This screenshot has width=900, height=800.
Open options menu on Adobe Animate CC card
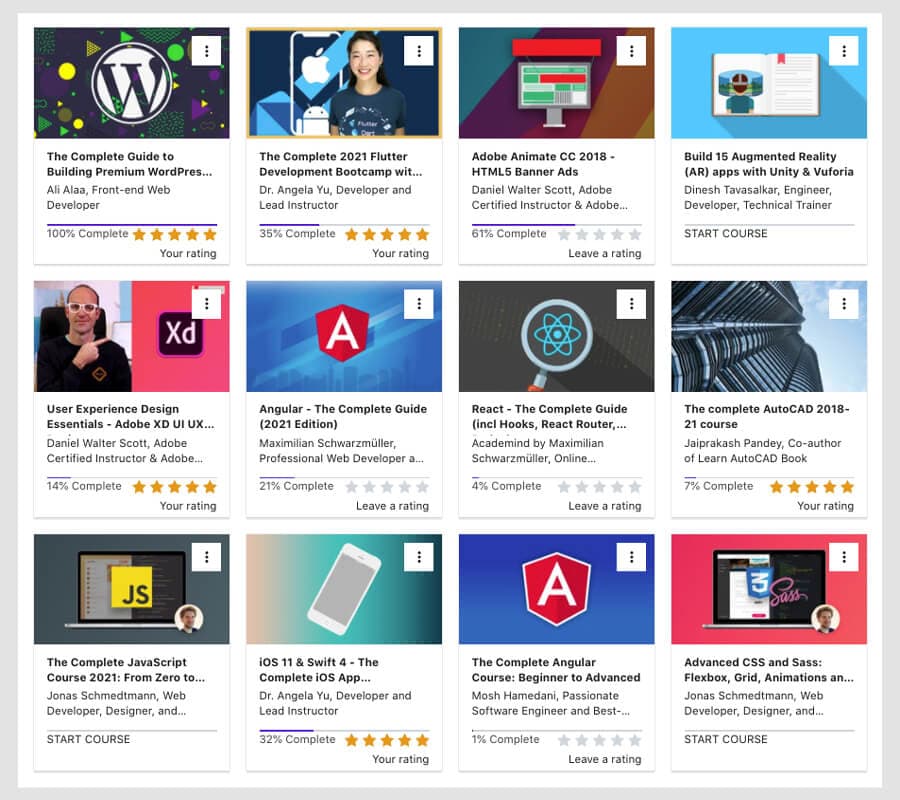coord(631,50)
